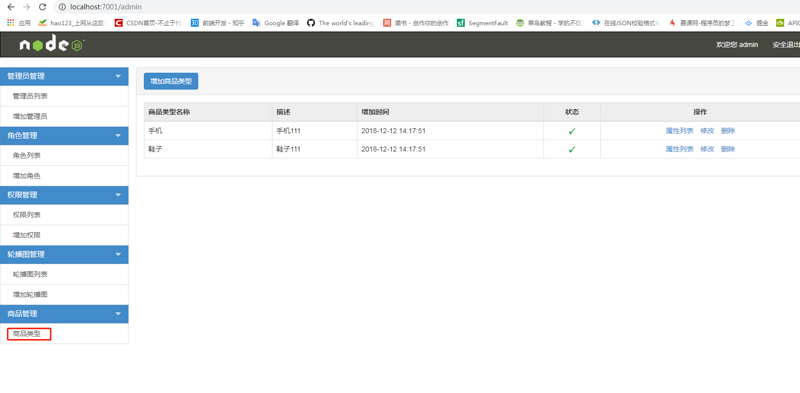The height and width of the screenshot is (393, 800).
Task: Open the 简书 bookmark
Action: point(416,23)
